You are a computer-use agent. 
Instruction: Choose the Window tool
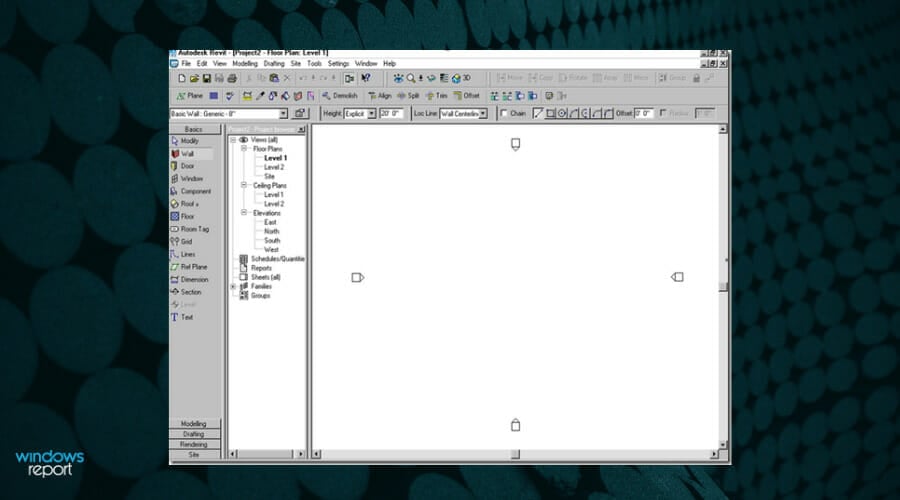point(190,179)
